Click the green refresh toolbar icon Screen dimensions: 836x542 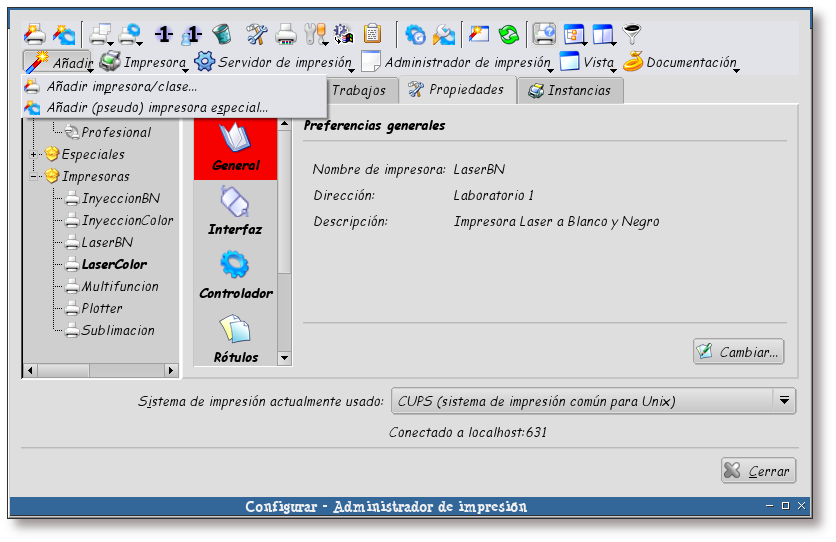[x=509, y=34]
